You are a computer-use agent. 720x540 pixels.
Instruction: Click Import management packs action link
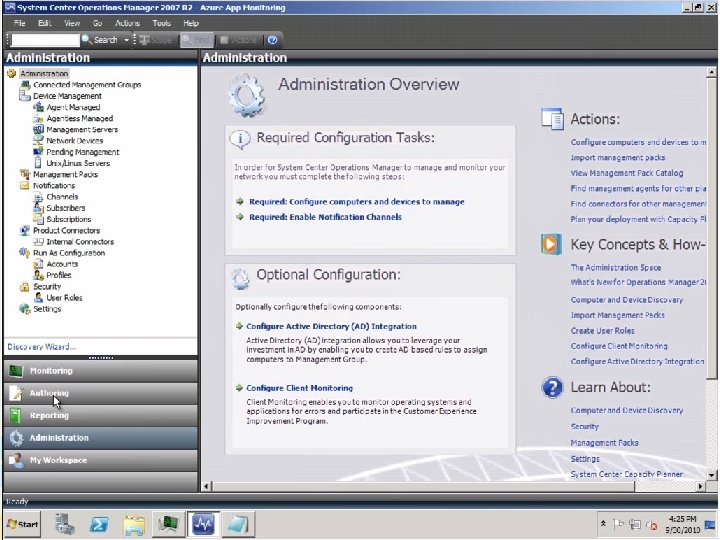pos(618,158)
